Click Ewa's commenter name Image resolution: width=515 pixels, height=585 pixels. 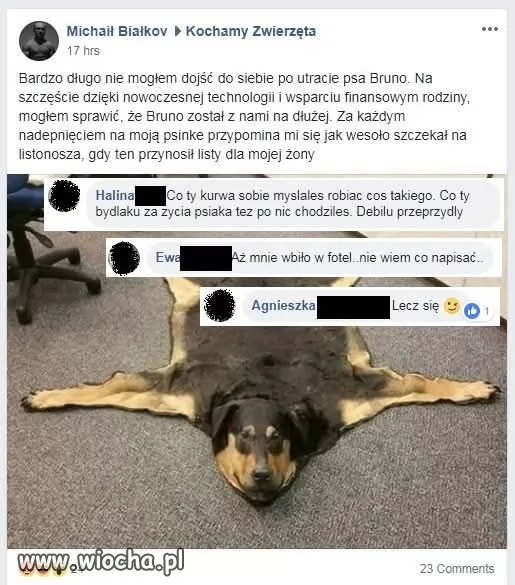pyautogui.click(x=168, y=257)
